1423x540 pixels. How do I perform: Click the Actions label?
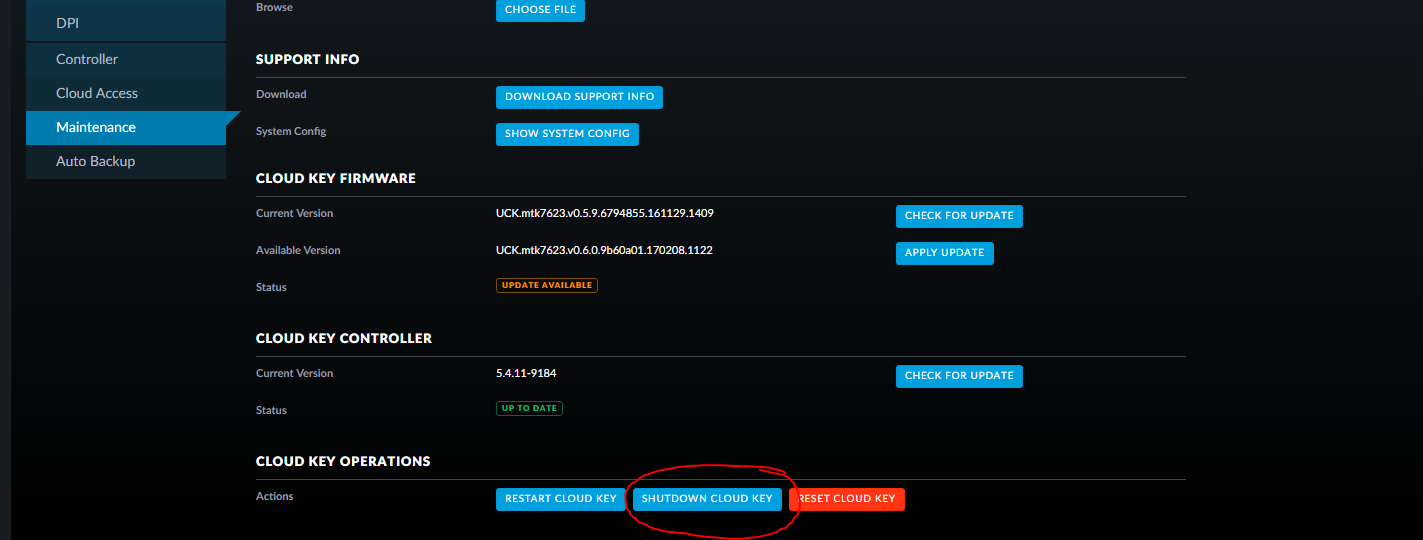[275, 496]
